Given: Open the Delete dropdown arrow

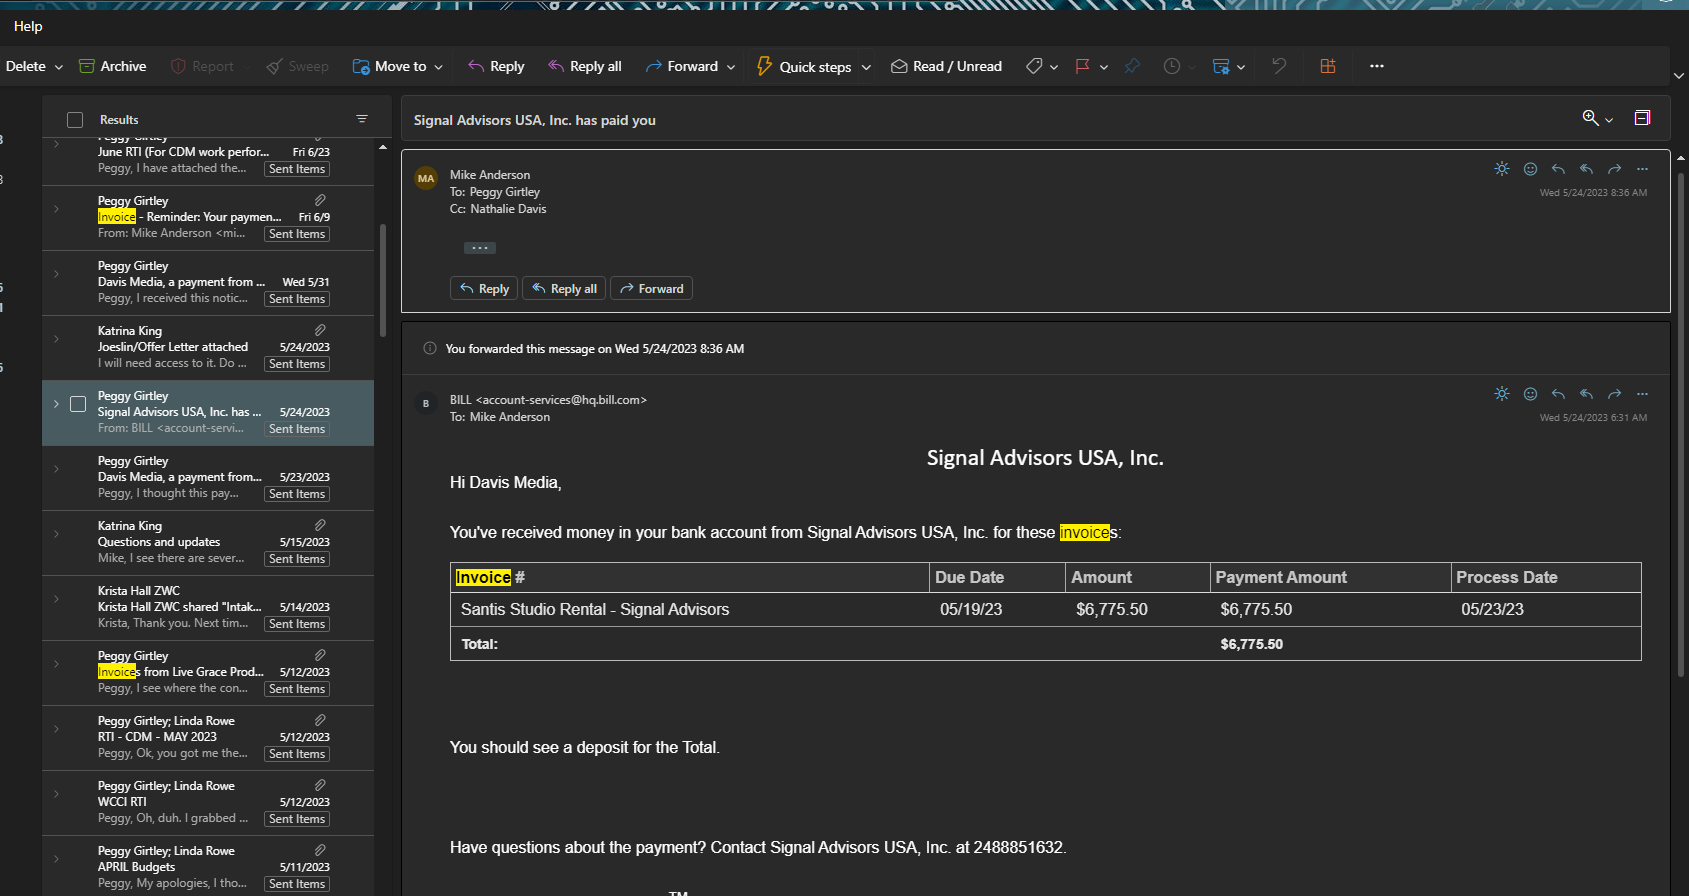Looking at the screenshot, I should pos(59,67).
